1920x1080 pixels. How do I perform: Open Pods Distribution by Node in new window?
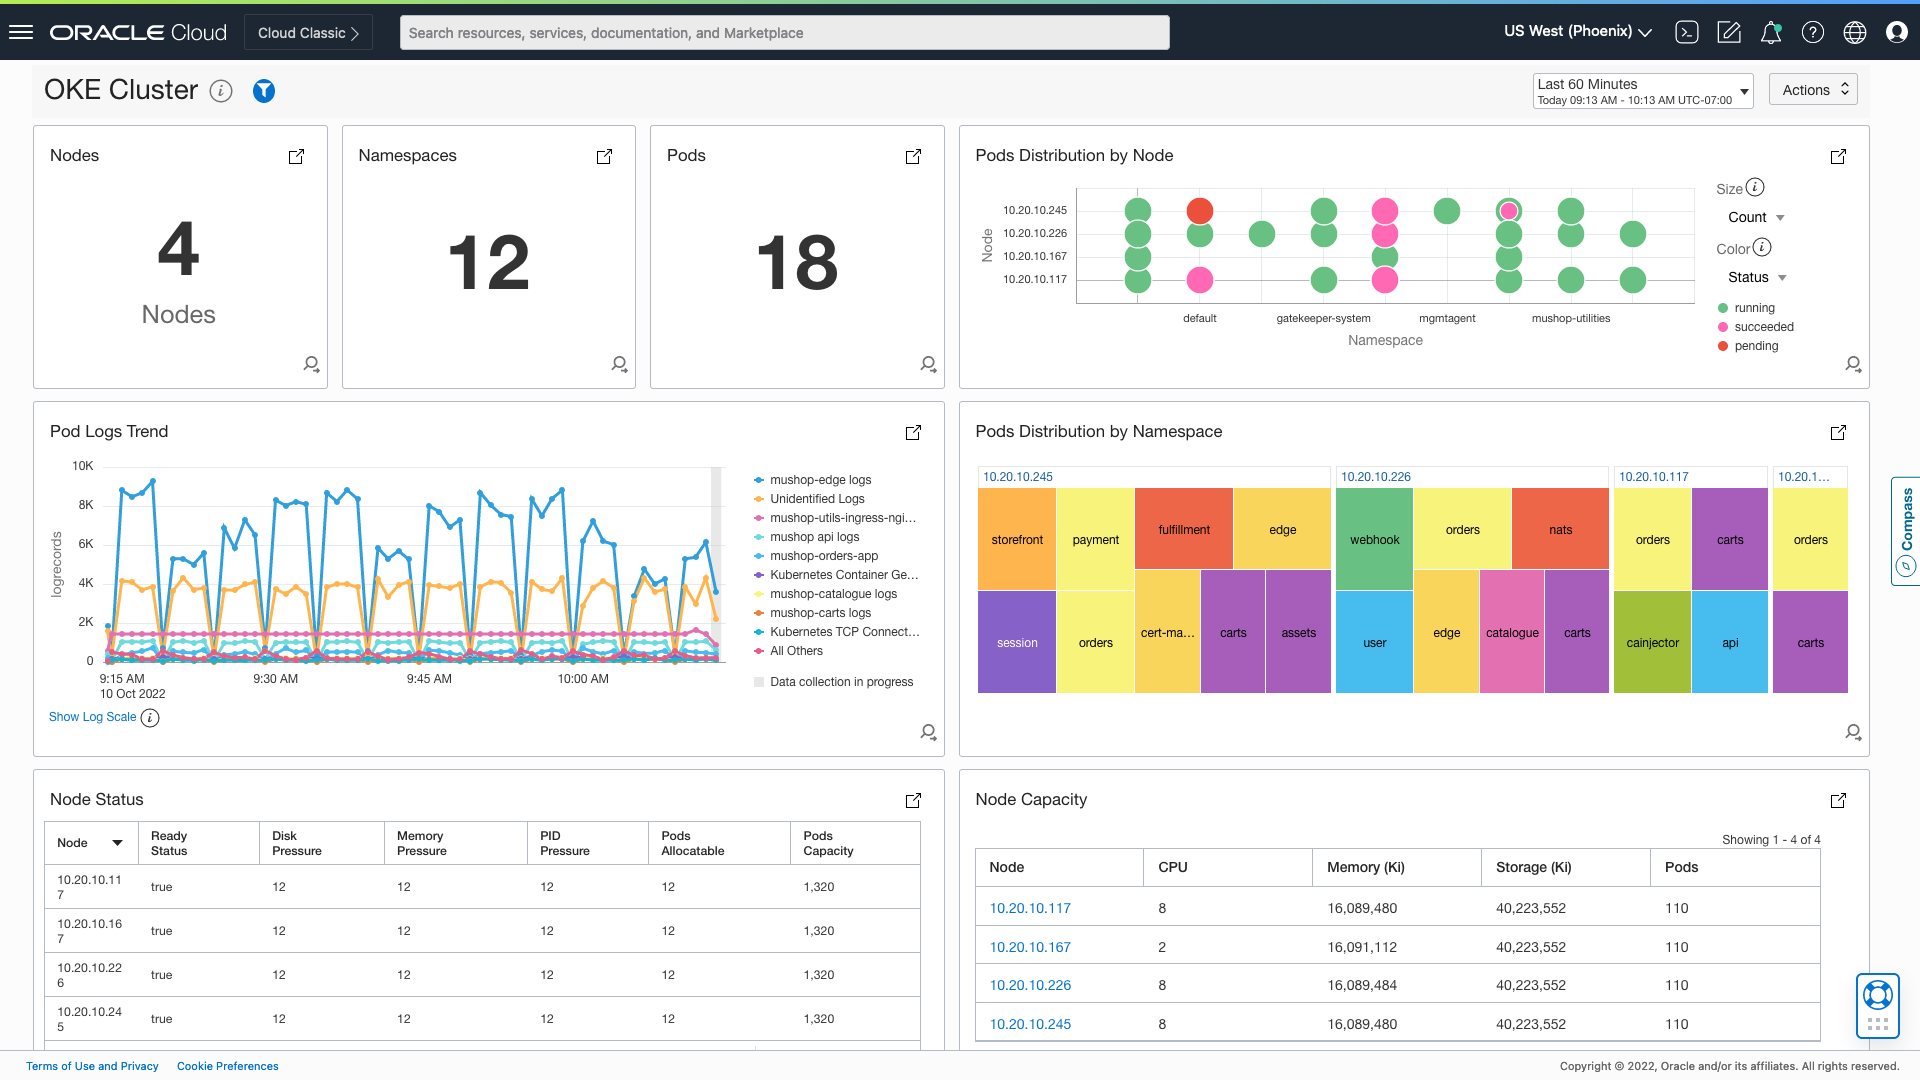coord(1838,157)
